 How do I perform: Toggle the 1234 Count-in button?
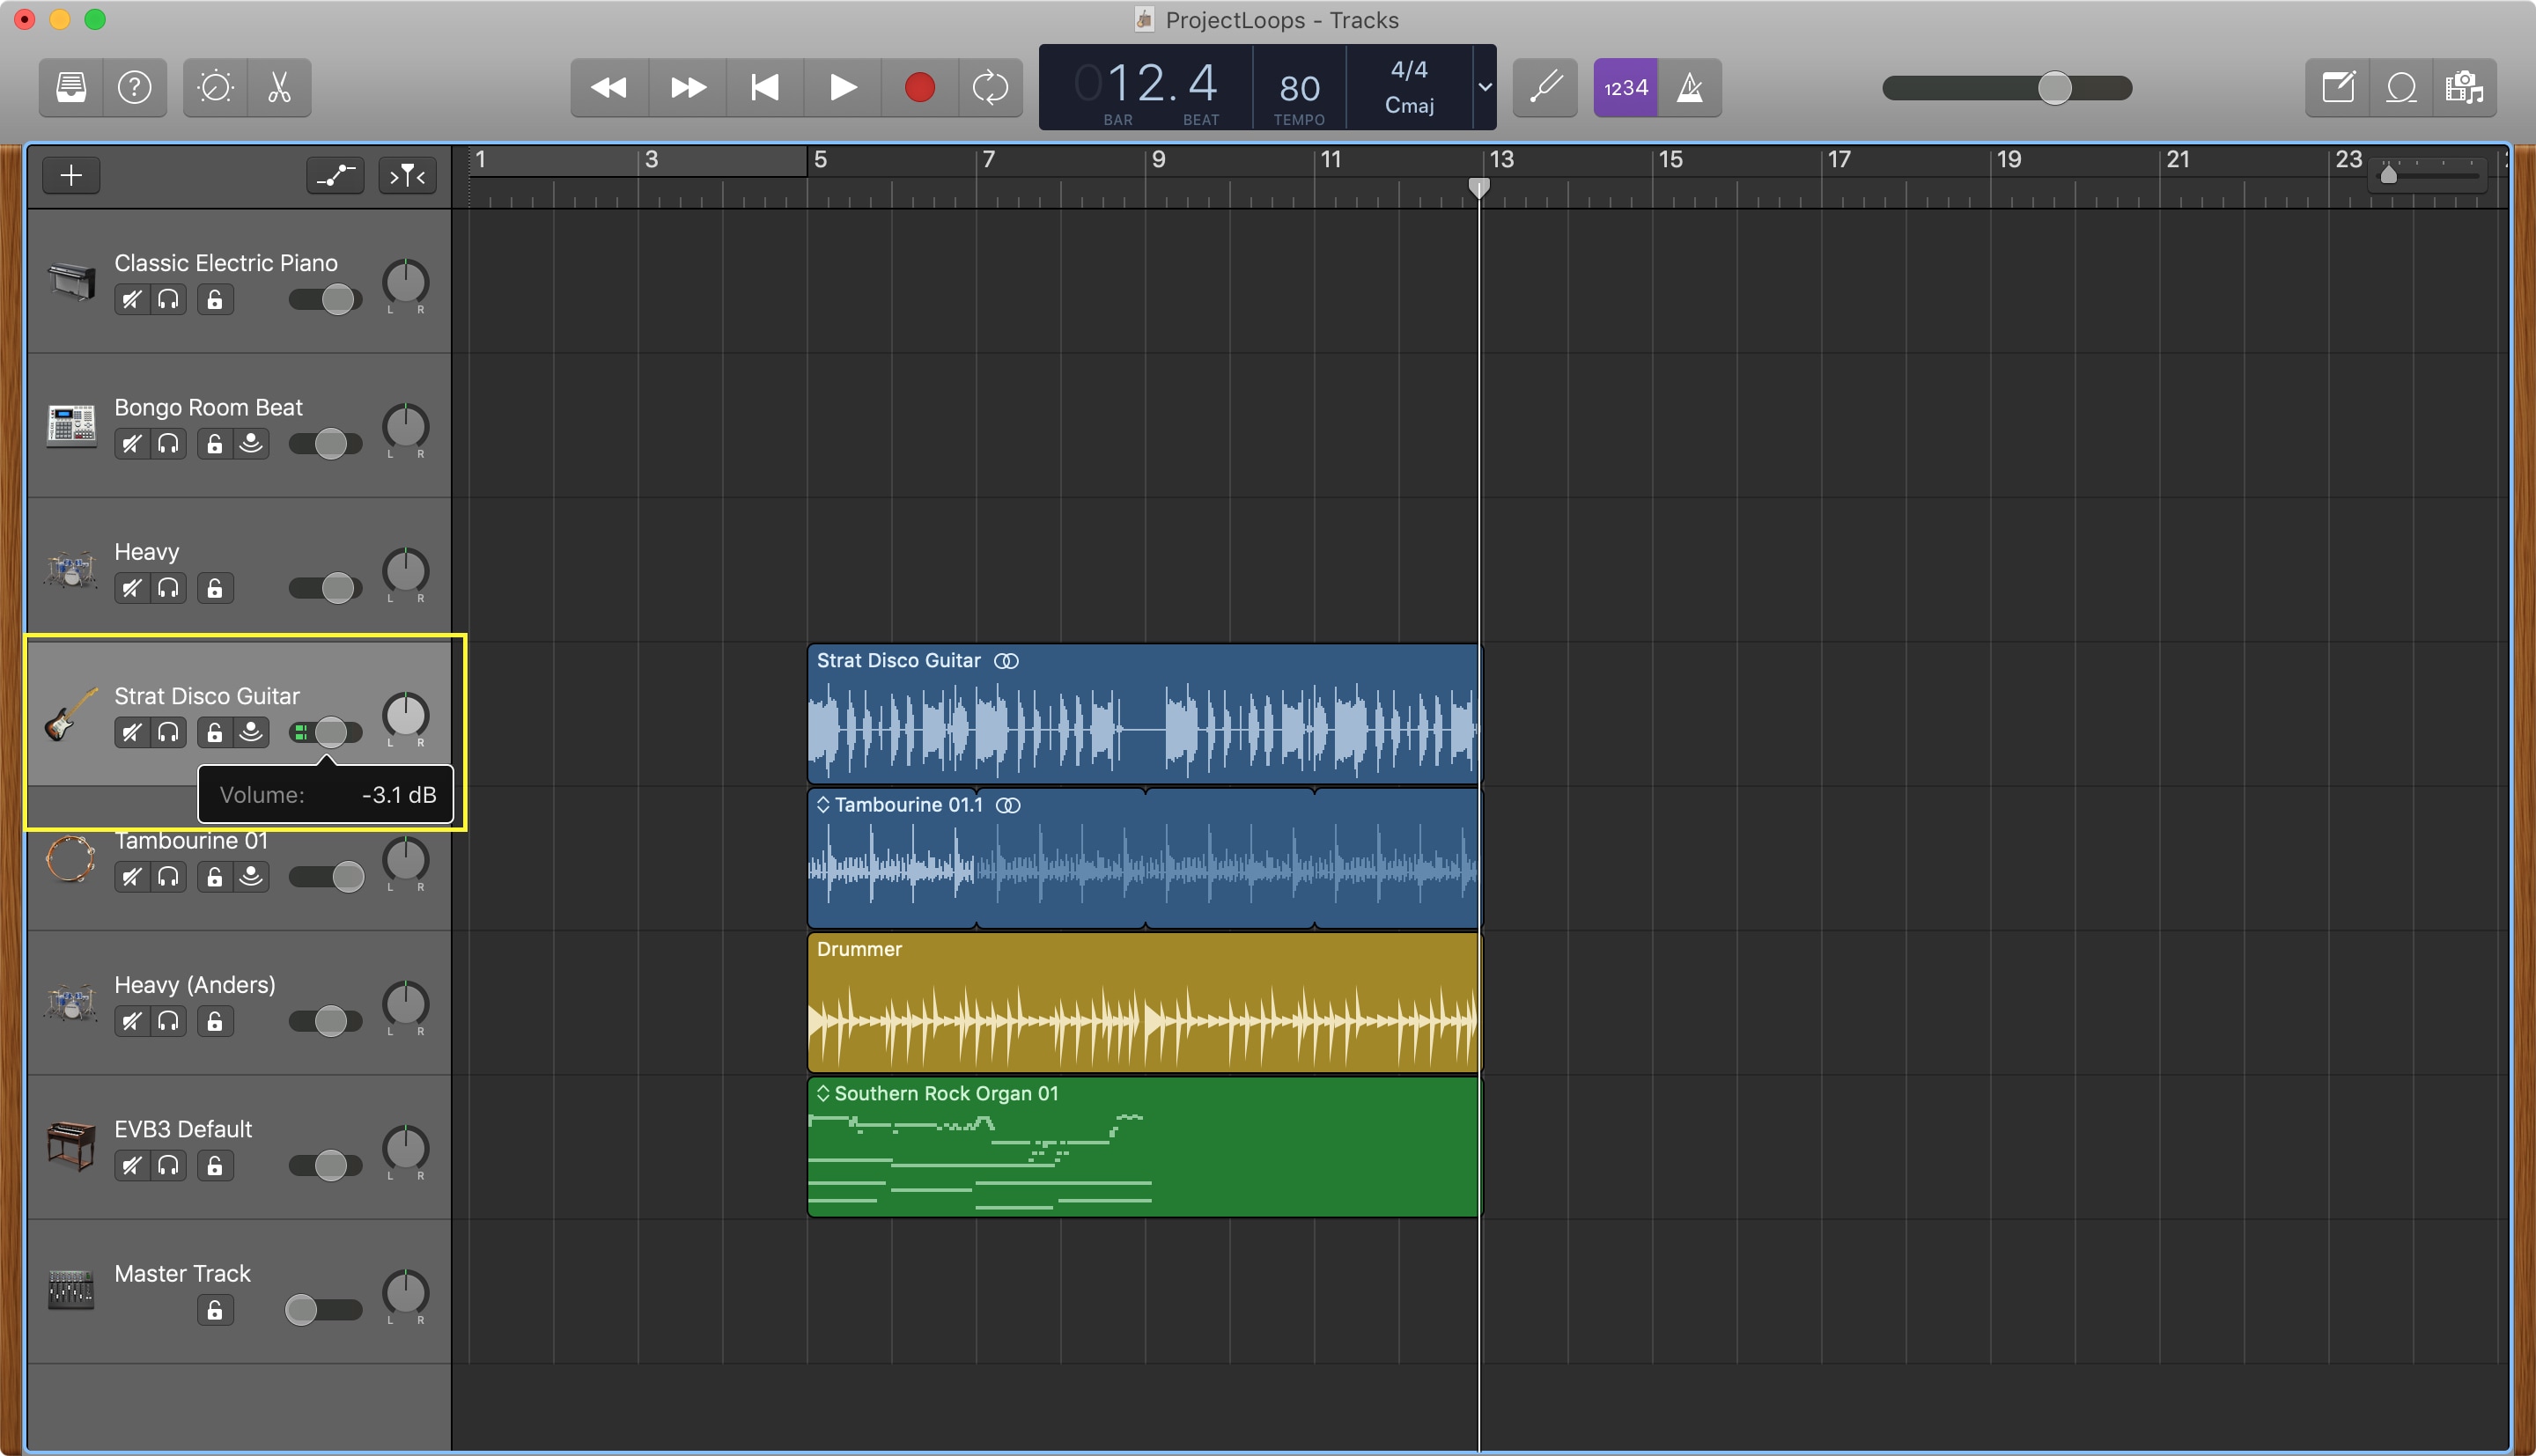click(x=1625, y=88)
